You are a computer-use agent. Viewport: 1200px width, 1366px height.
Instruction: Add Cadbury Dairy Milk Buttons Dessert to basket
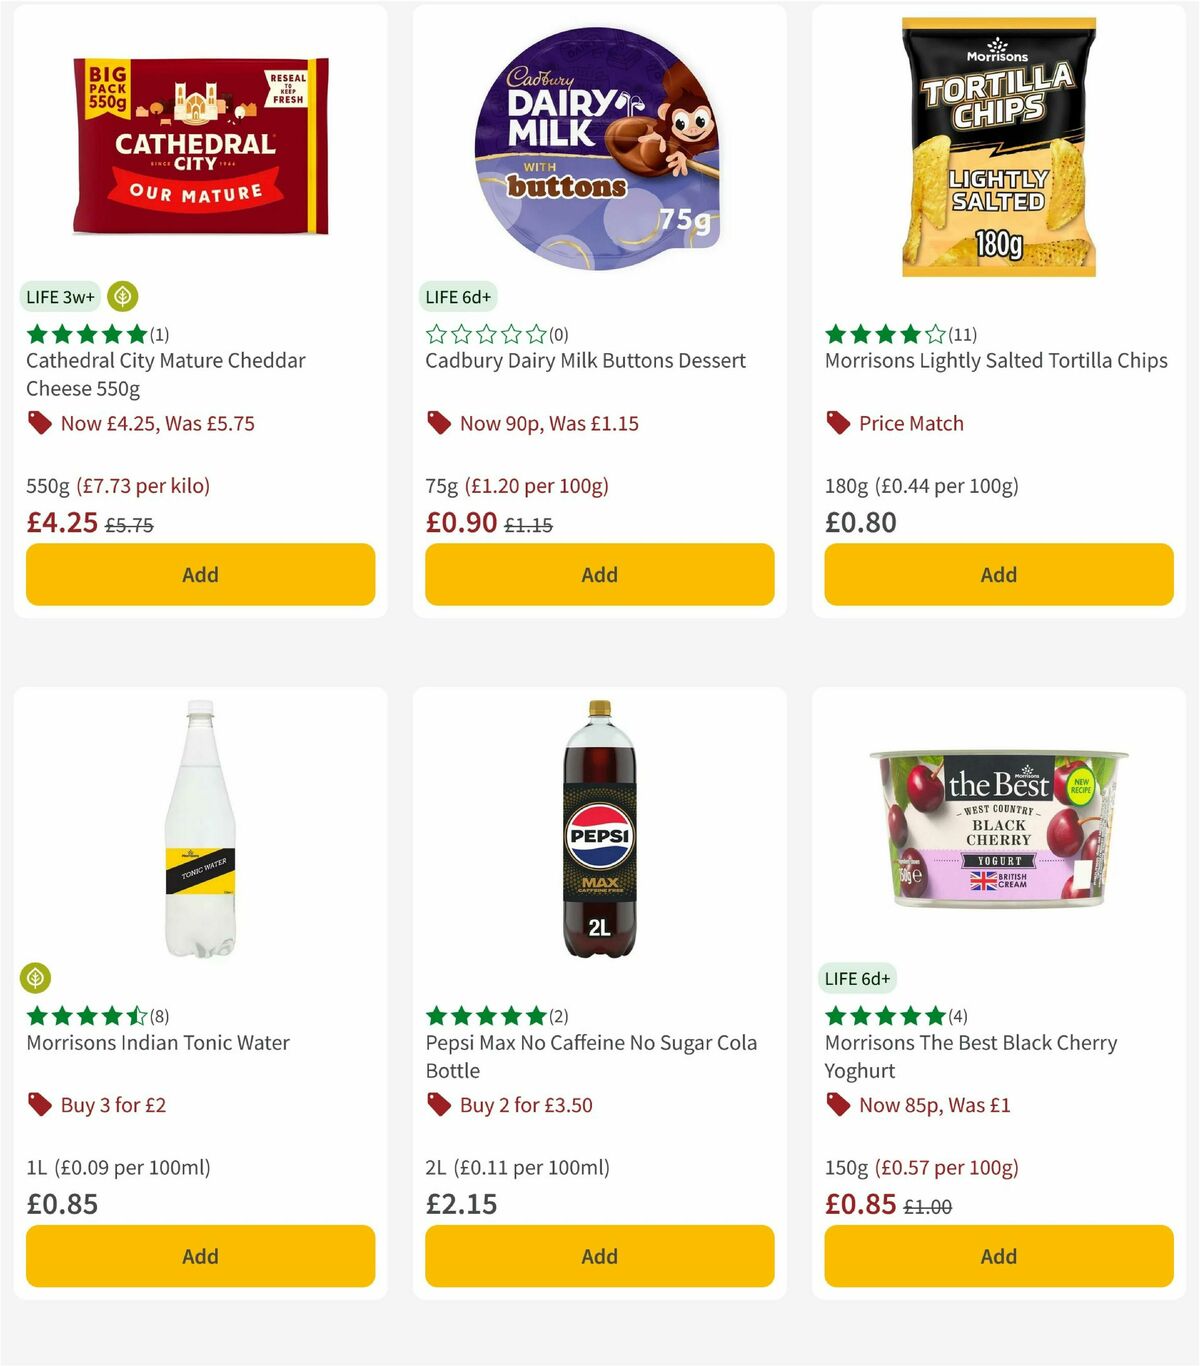598,574
